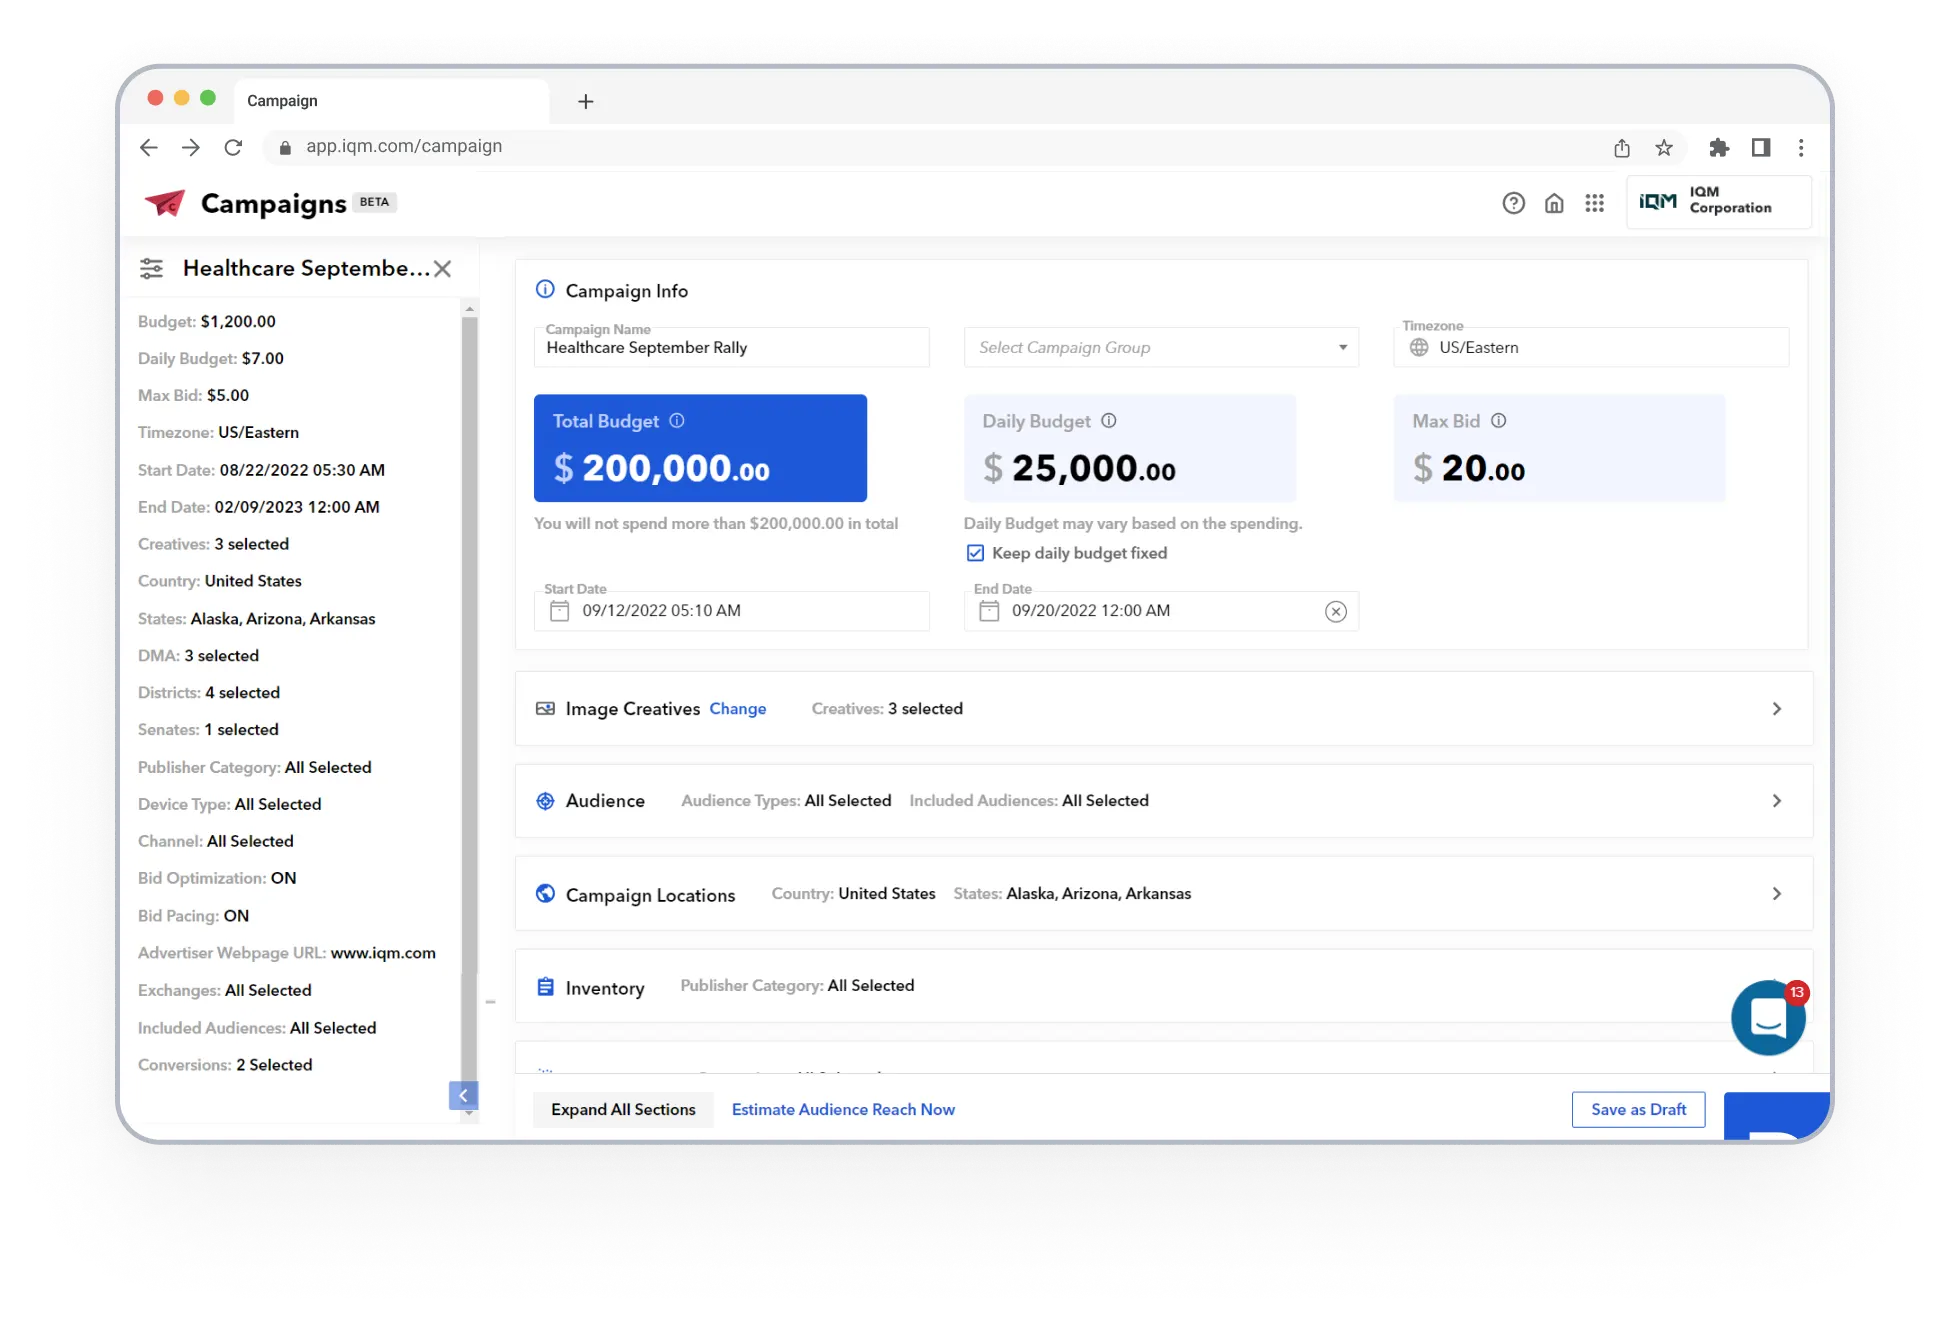Click the filter sliders icon in sidebar

152,268
